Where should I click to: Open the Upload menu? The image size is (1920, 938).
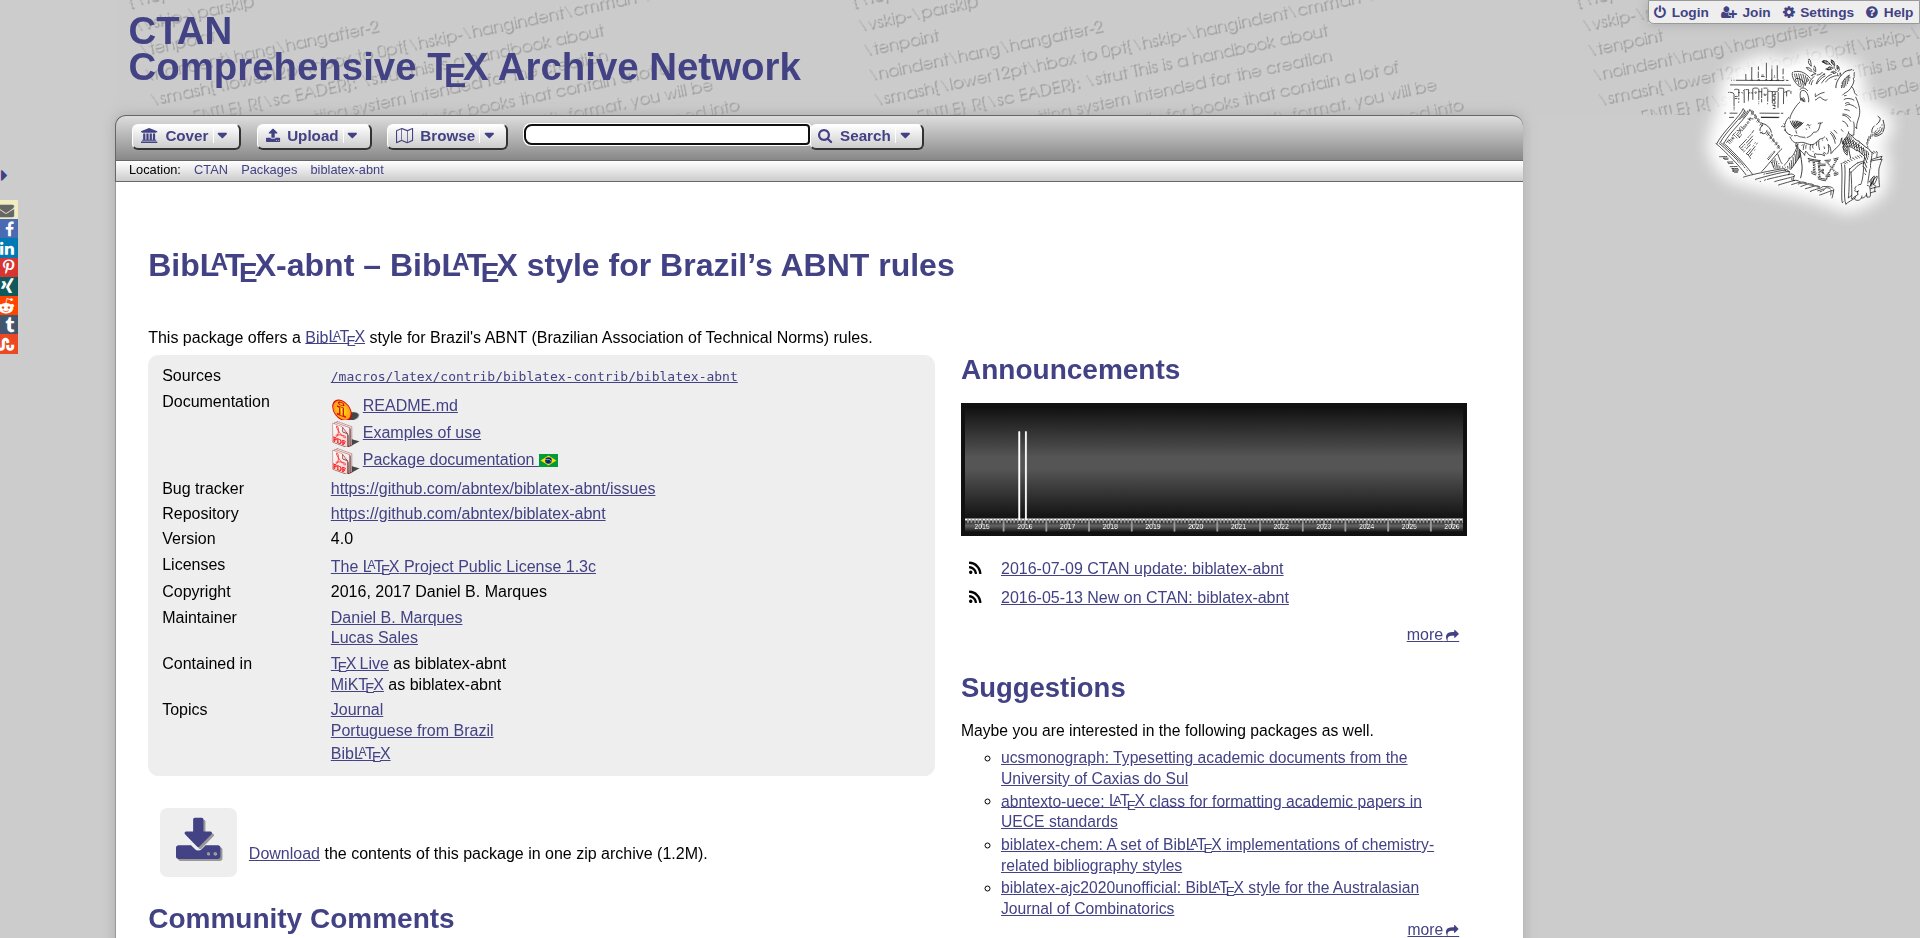point(313,136)
